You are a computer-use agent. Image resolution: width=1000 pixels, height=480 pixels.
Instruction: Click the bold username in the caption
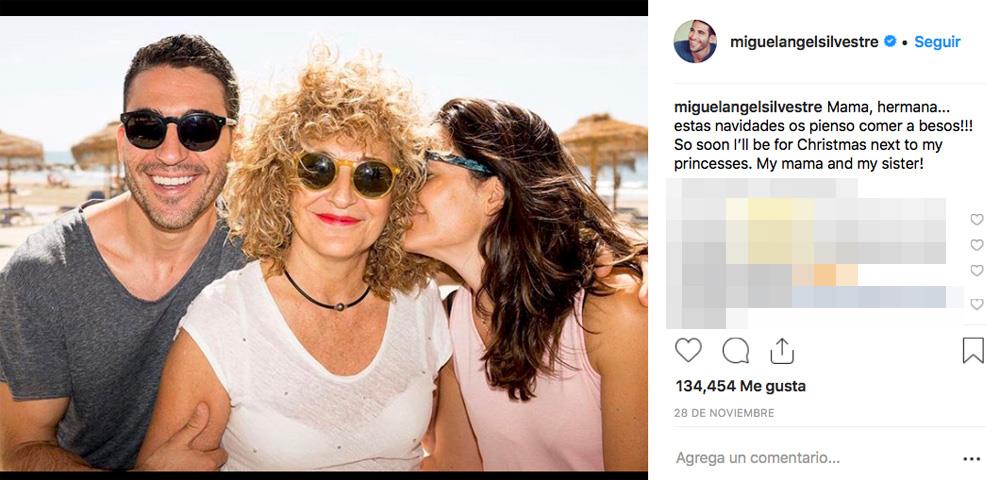tap(748, 107)
